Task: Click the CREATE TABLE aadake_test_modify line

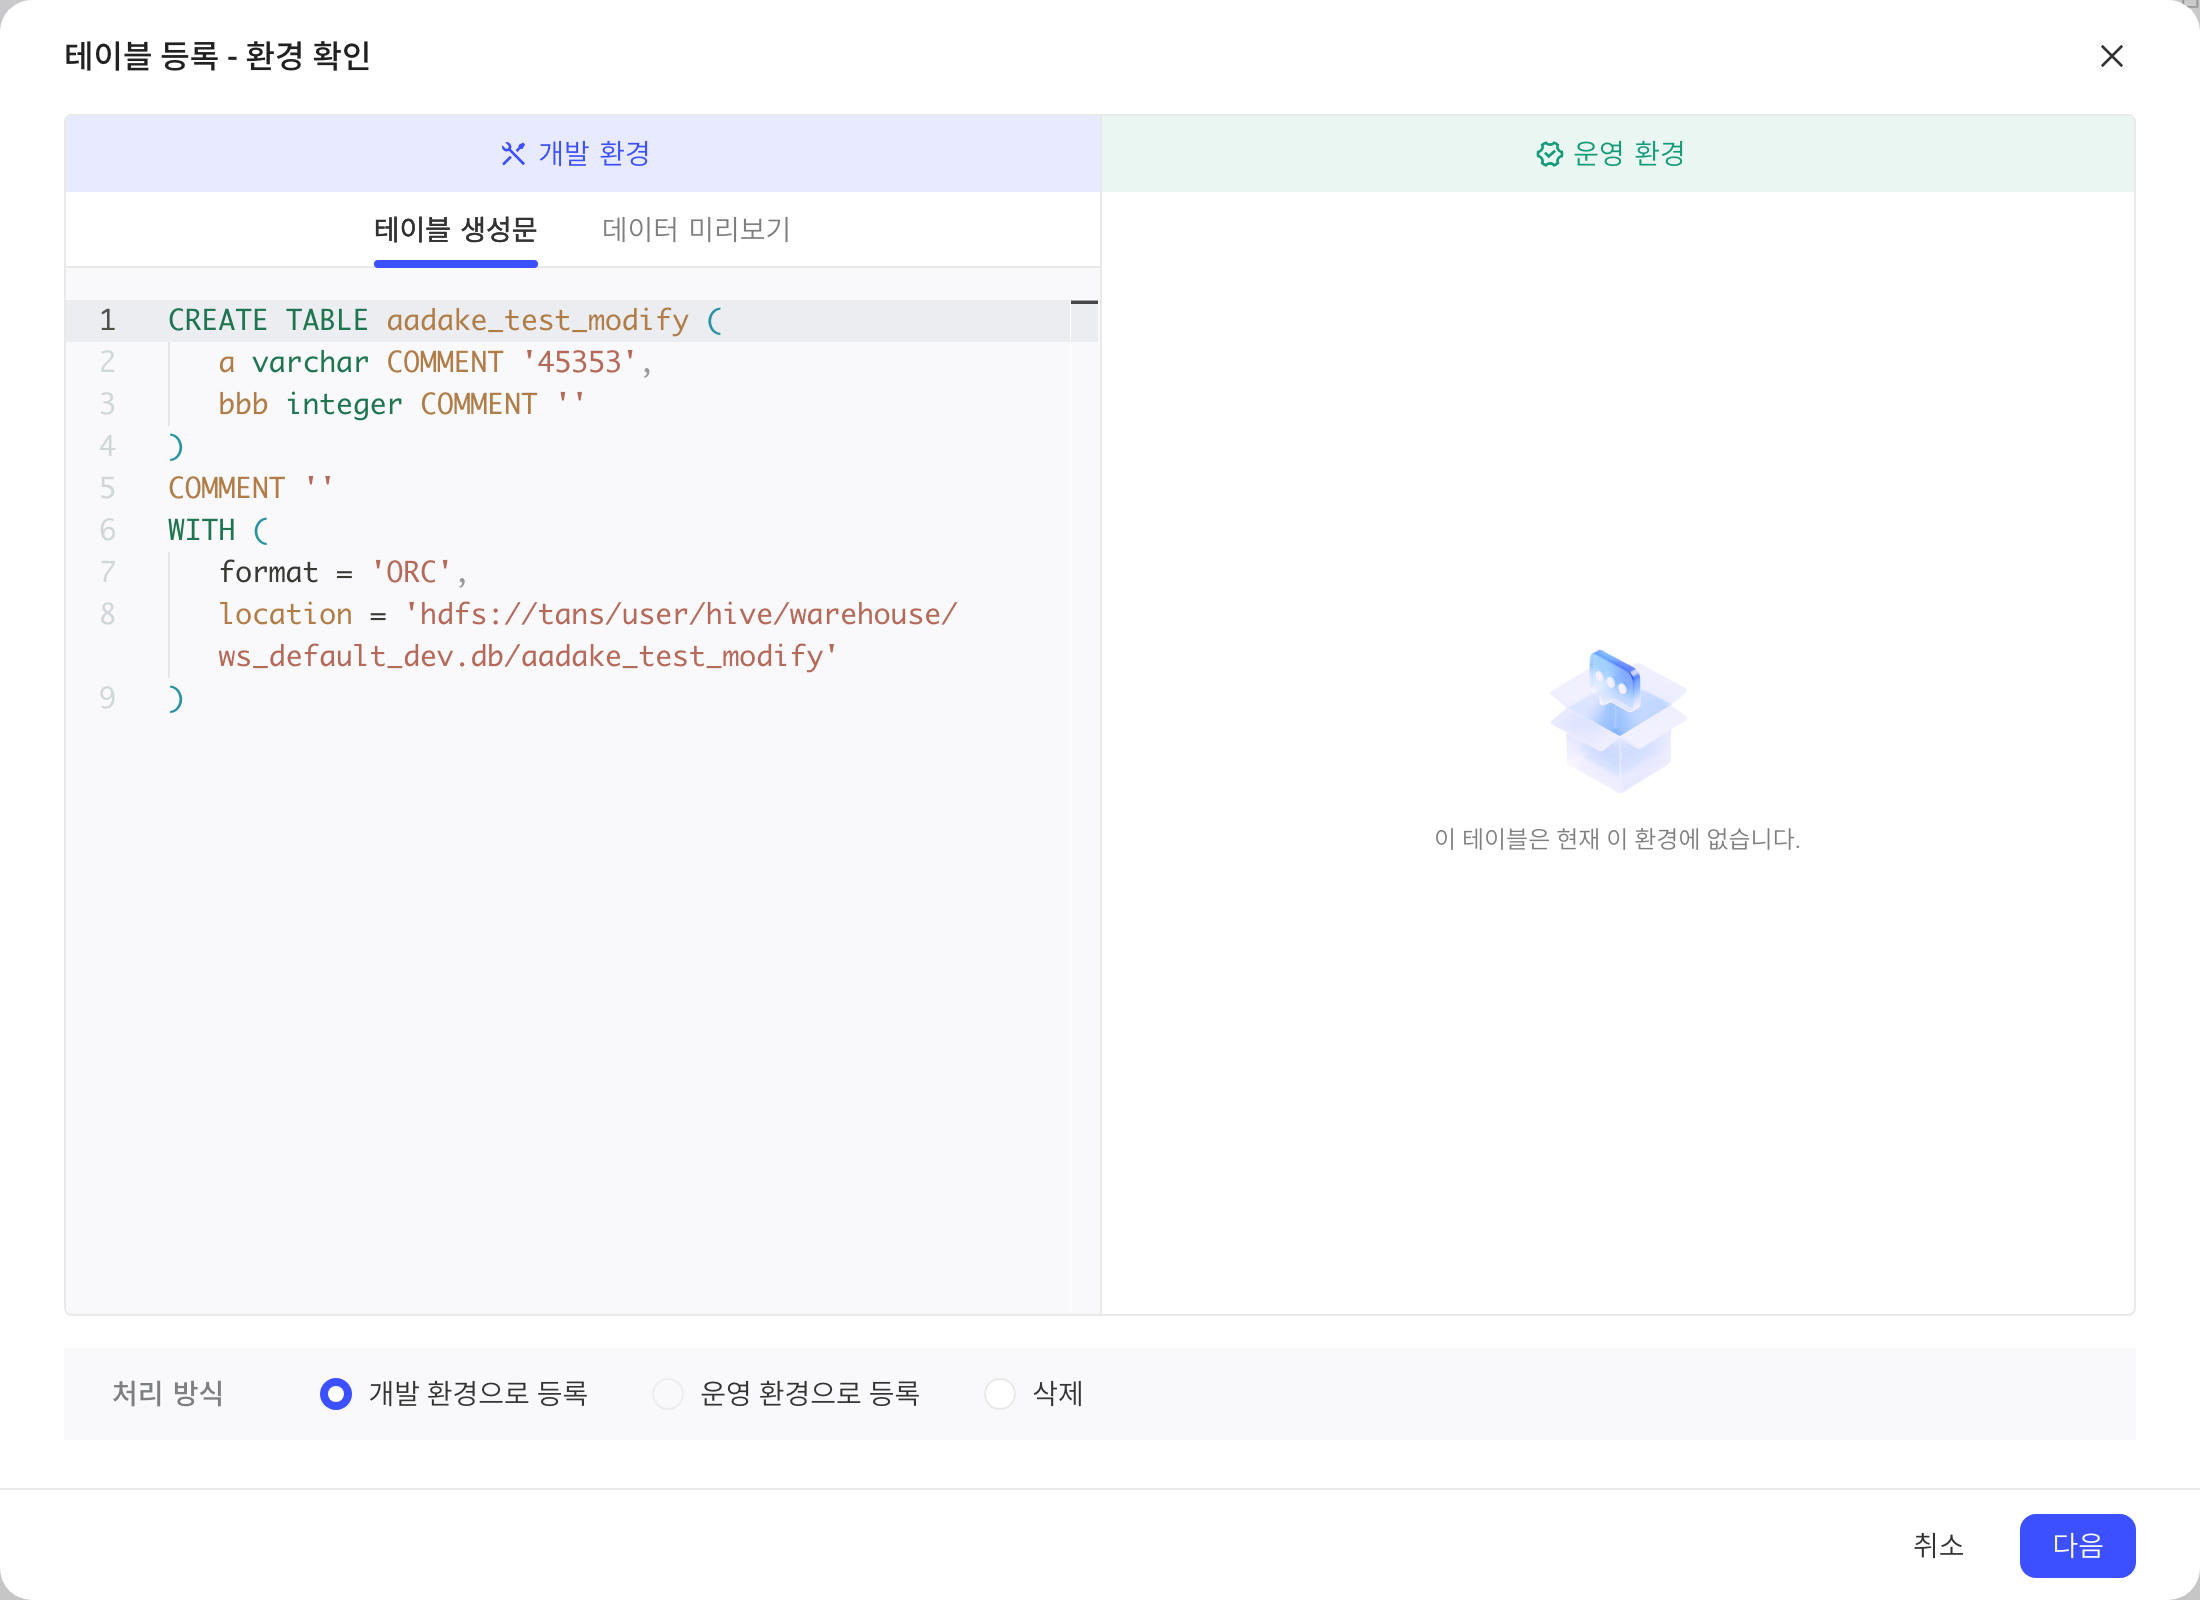Action: pyautogui.click(x=445, y=320)
